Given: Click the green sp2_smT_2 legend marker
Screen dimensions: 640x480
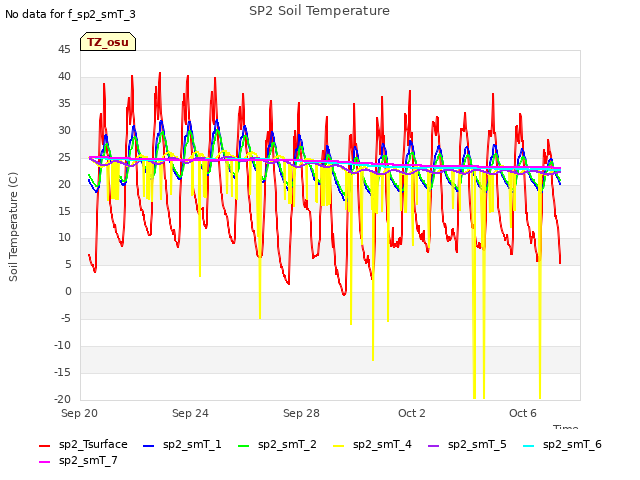Looking at the screenshot, I should (243, 446).
